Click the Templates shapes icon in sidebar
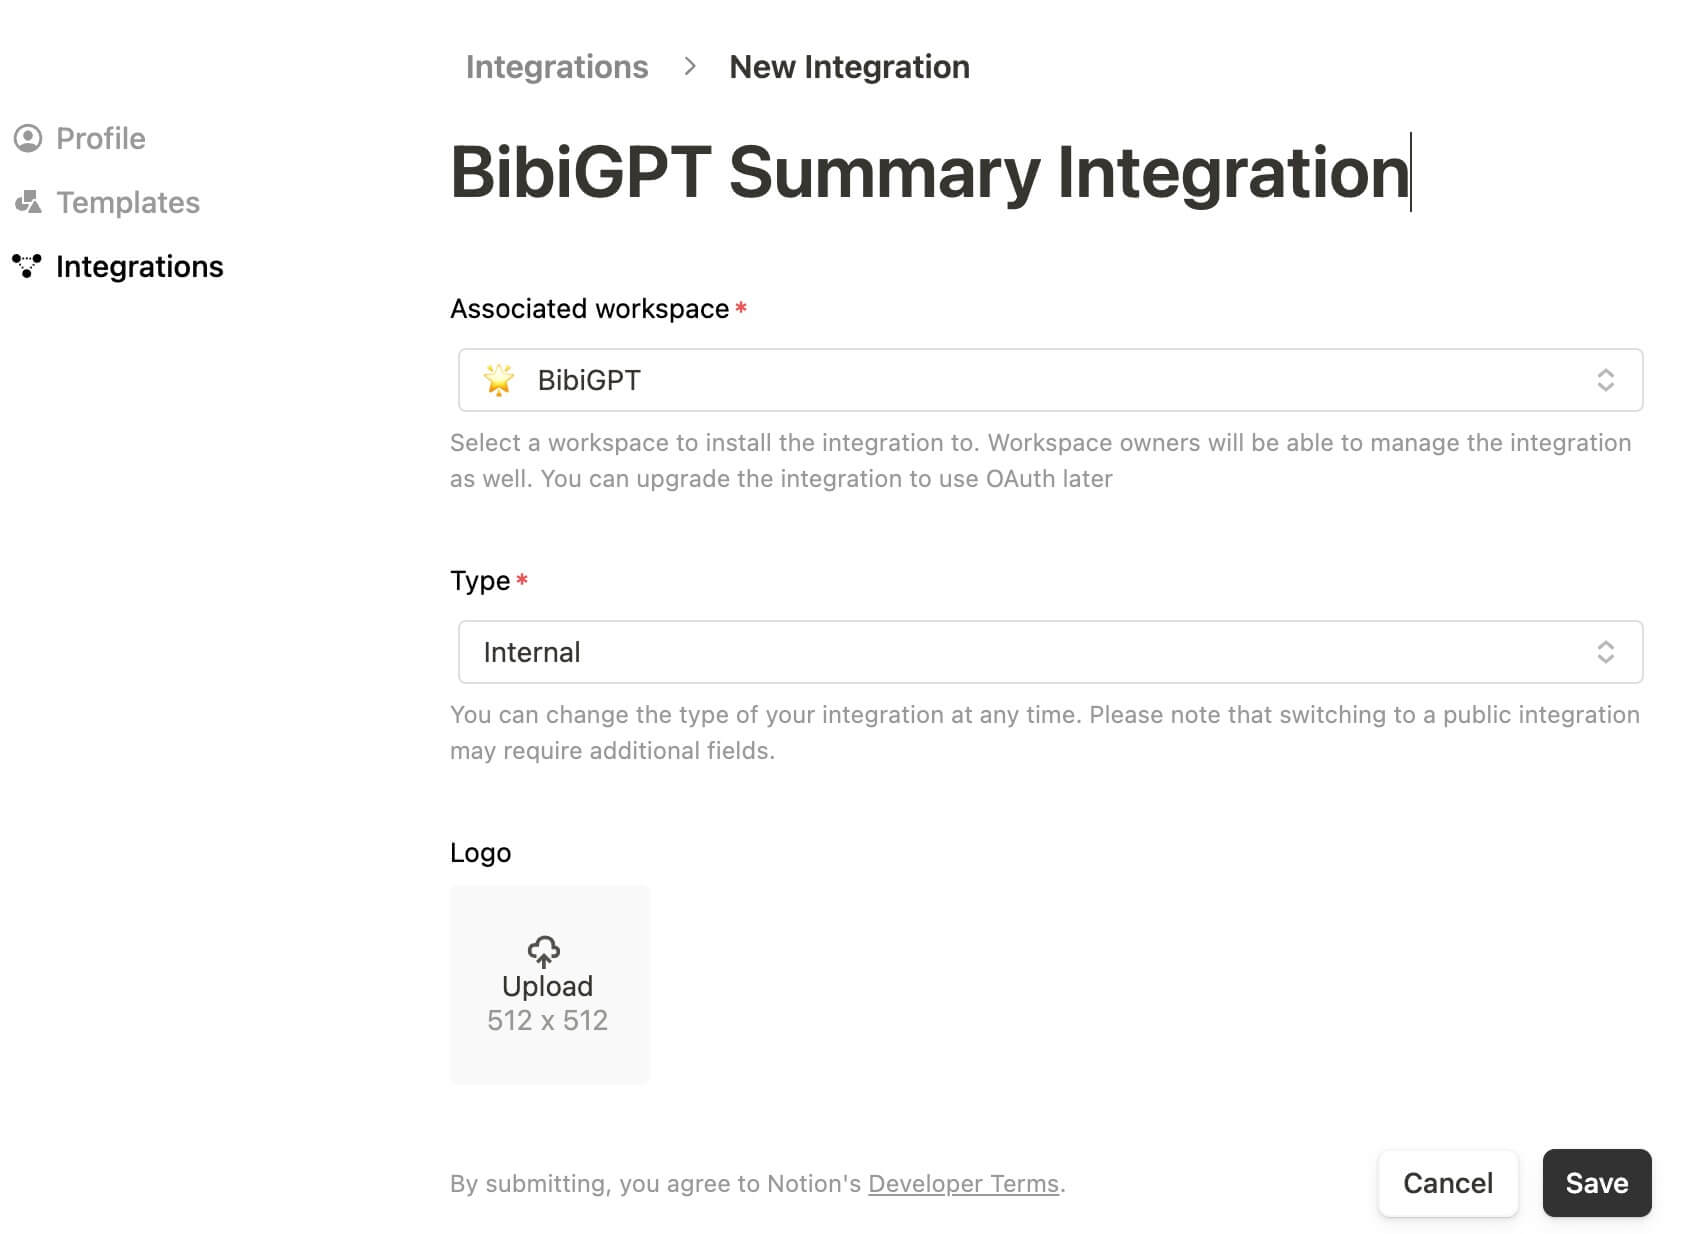The height and width of the screenshot is (1234, 1704). (x=28, y=203)
